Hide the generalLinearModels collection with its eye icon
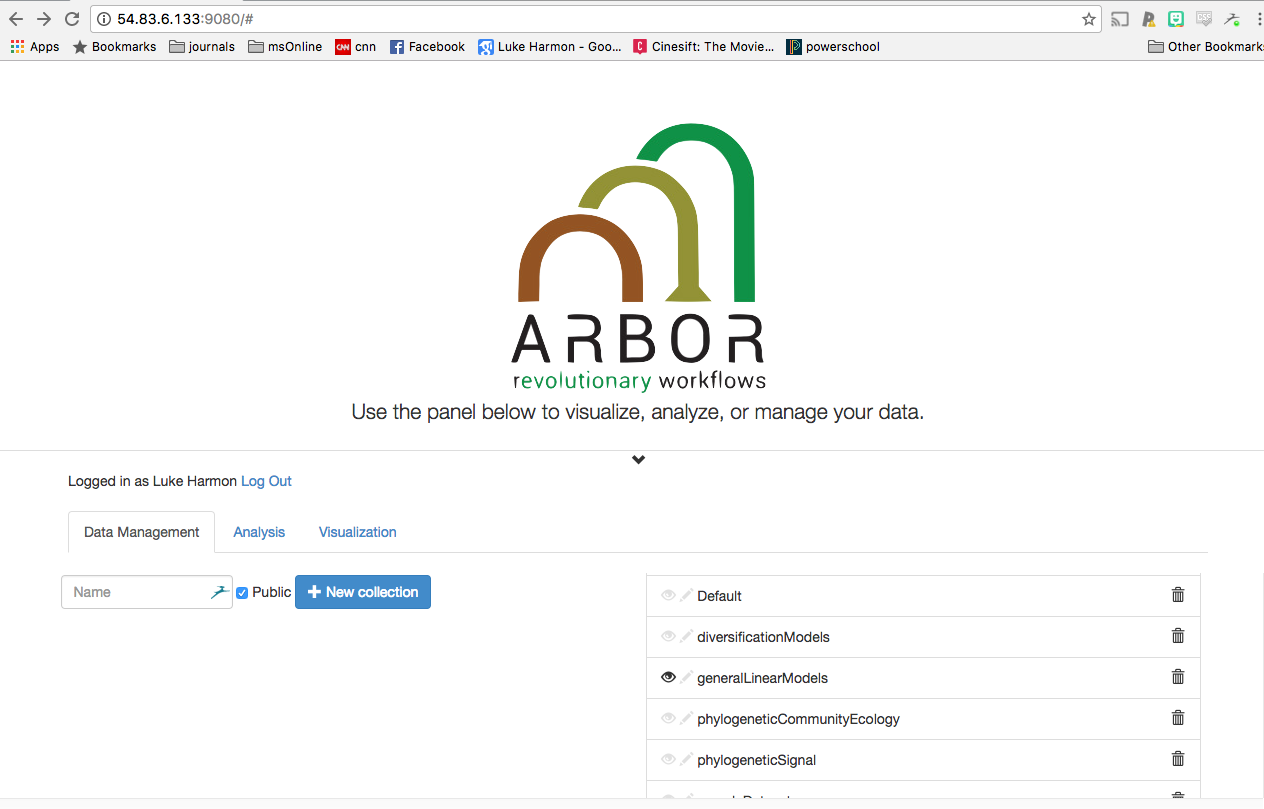Screen dimensions: 1264x809 (668, 677)
